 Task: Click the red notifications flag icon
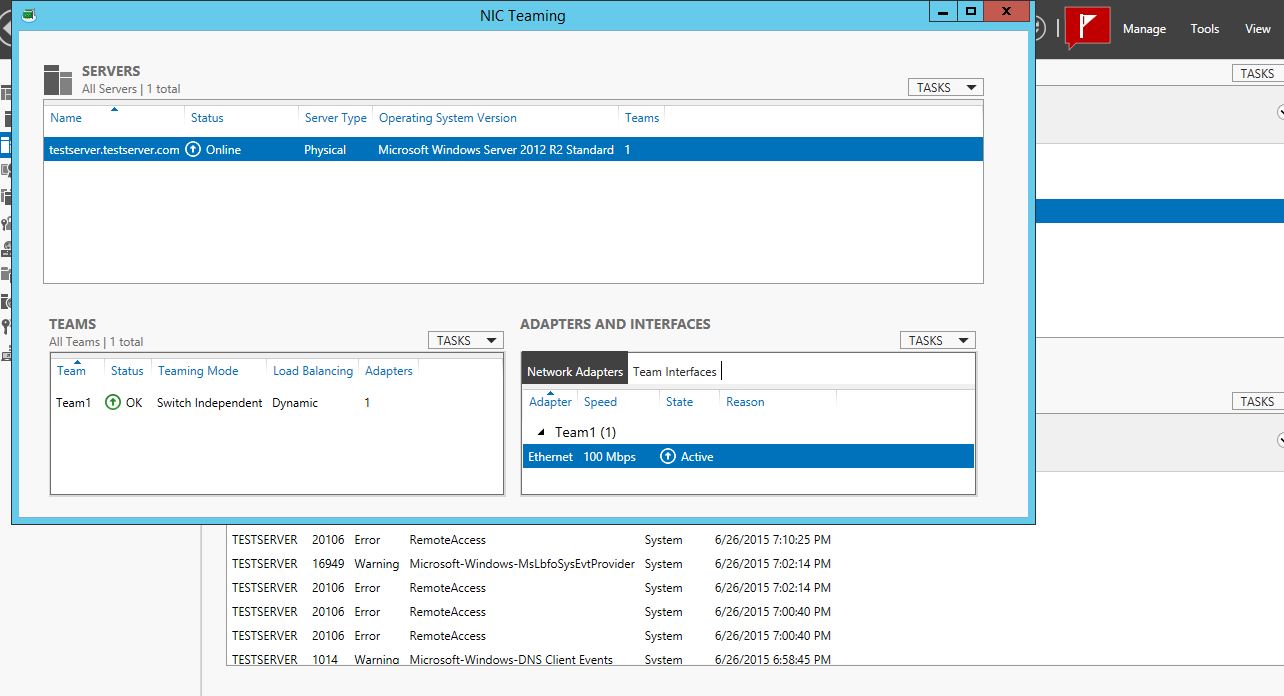tap(1087, 27)
